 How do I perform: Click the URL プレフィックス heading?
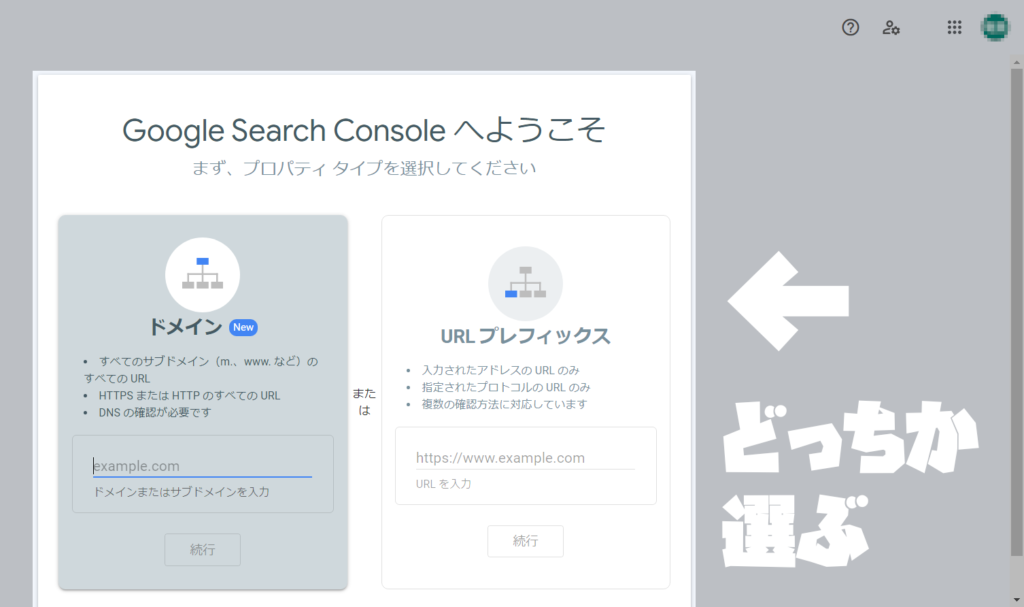(x=525, y=336)
